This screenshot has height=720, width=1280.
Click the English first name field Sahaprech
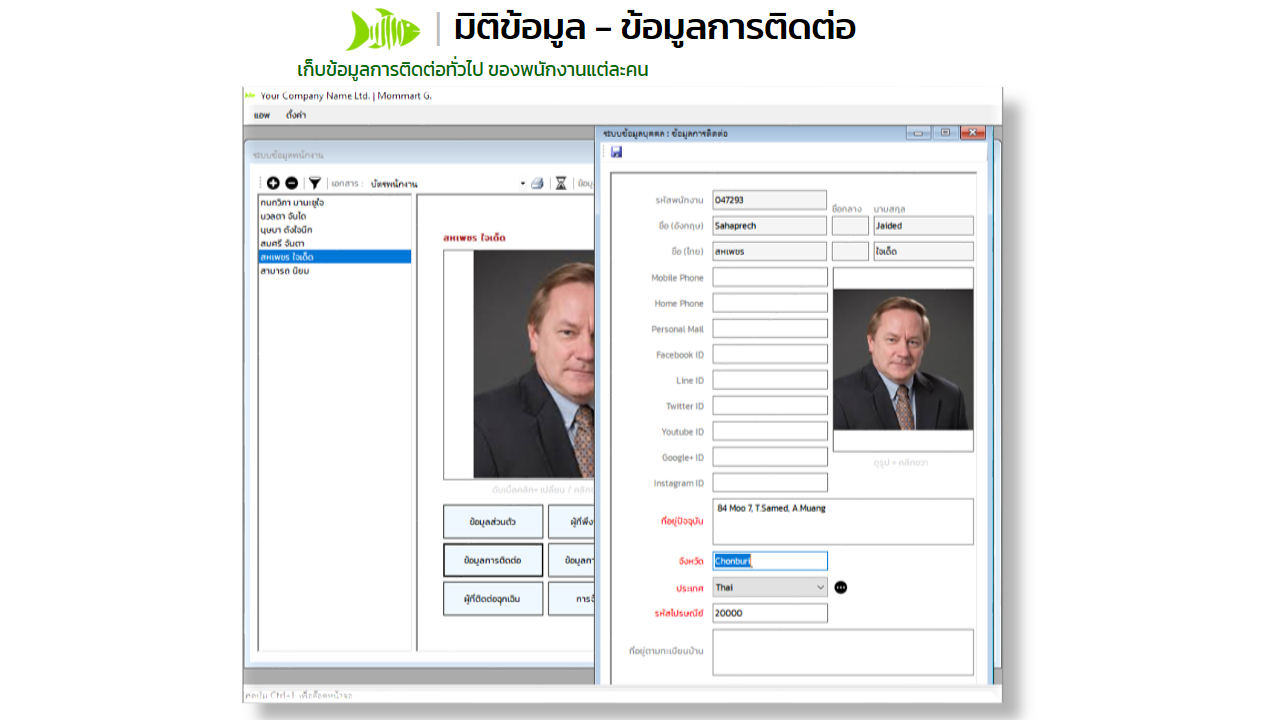[770, 226]
